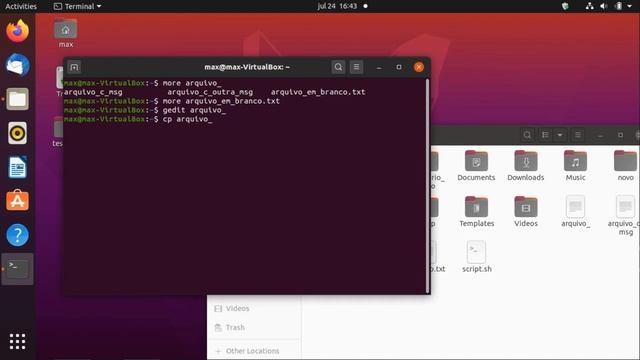Open the clock and calendar panel
This screenshot has height=360, width=640.
[x=337, y=6]
